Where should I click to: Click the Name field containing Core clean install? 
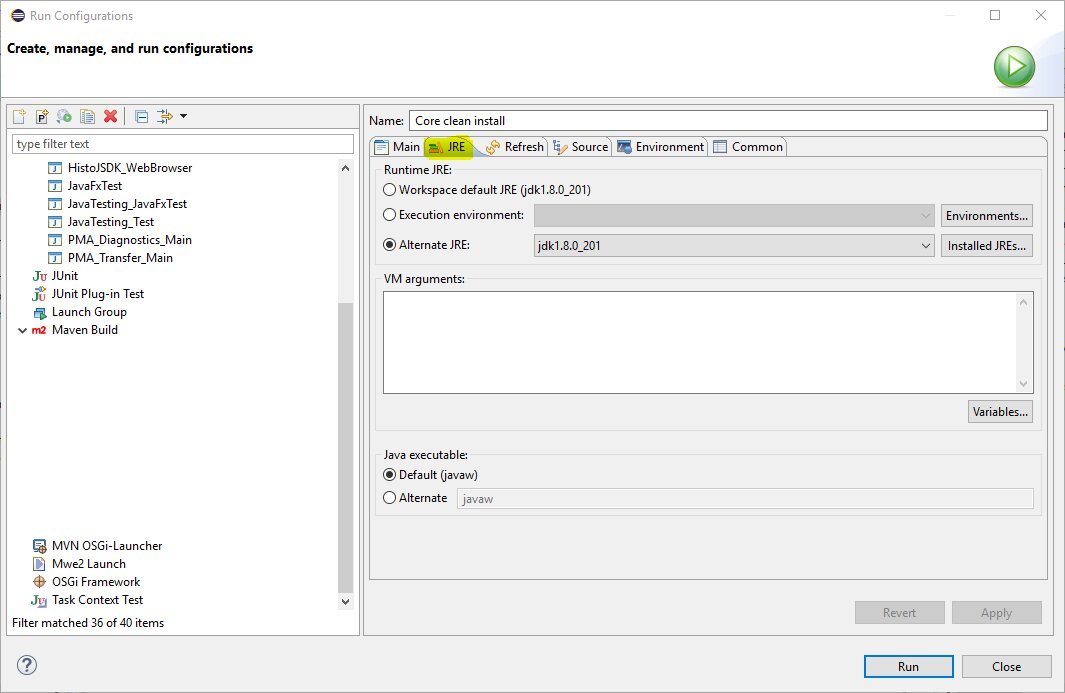[727, 121]
